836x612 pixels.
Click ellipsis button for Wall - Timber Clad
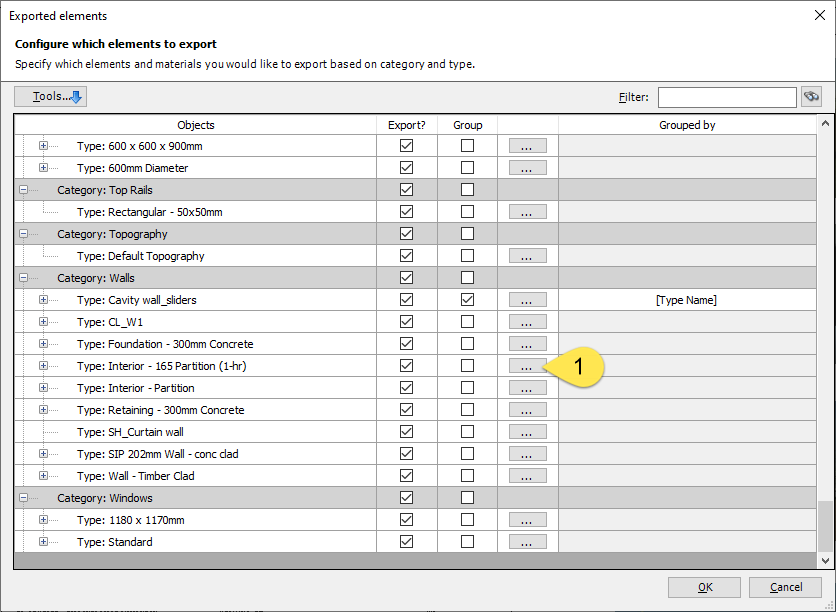pyautogui.click(x=527, y=476)
